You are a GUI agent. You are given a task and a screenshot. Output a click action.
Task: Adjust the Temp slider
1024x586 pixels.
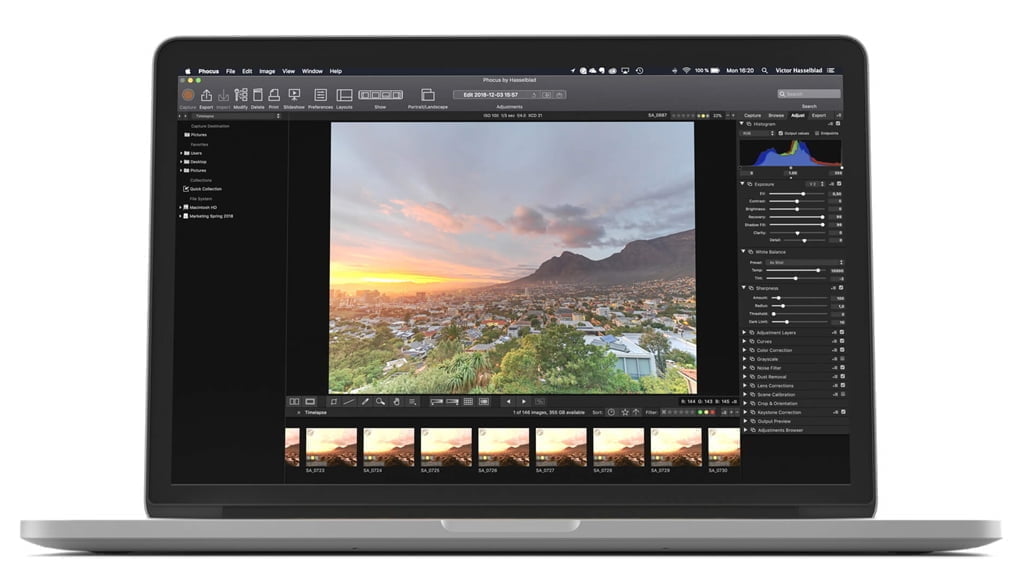[797, 270]
